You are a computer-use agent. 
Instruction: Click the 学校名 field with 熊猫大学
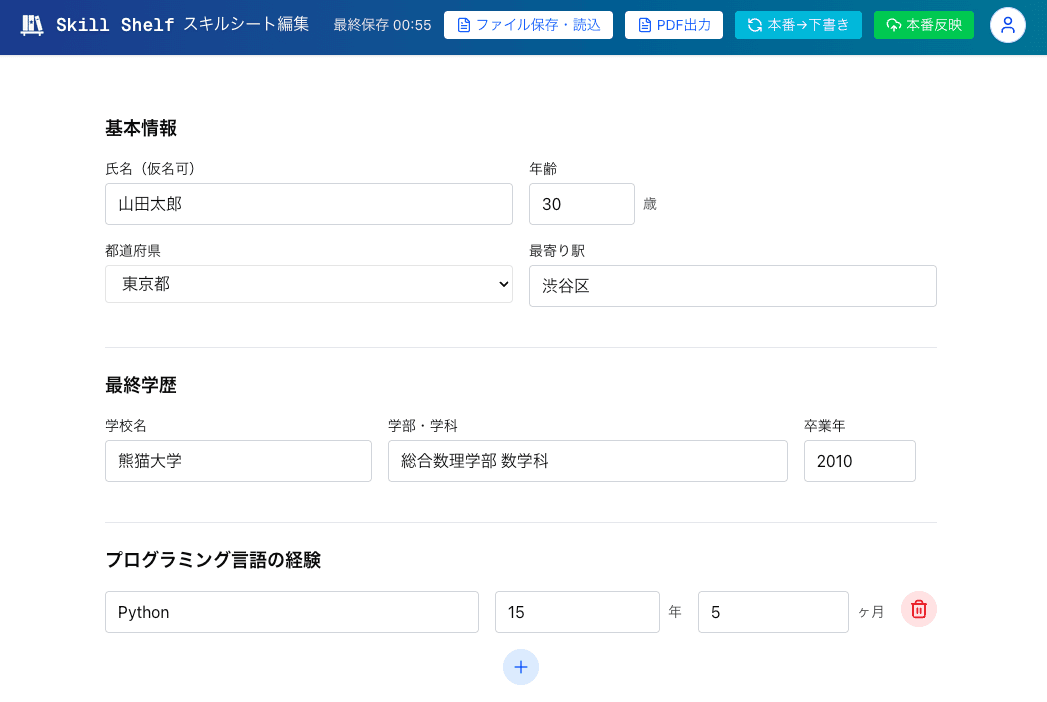pyautogui.click(x=238, y=461)
